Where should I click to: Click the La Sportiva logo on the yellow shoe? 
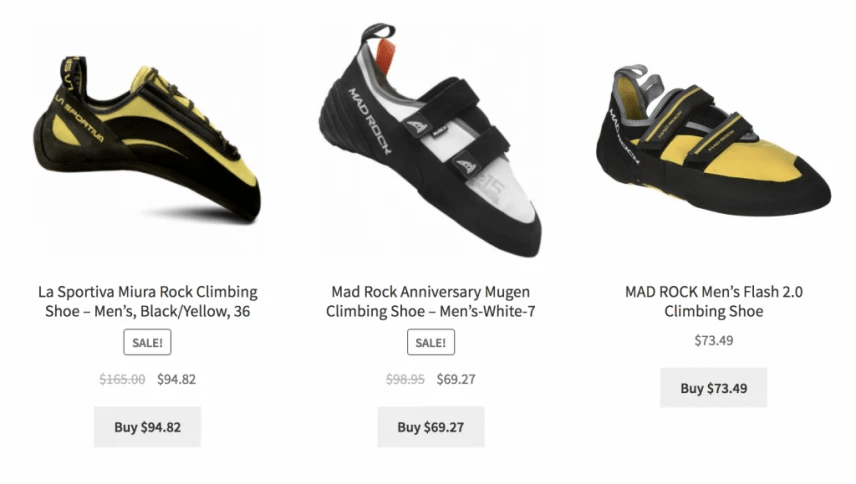point(79,118)
